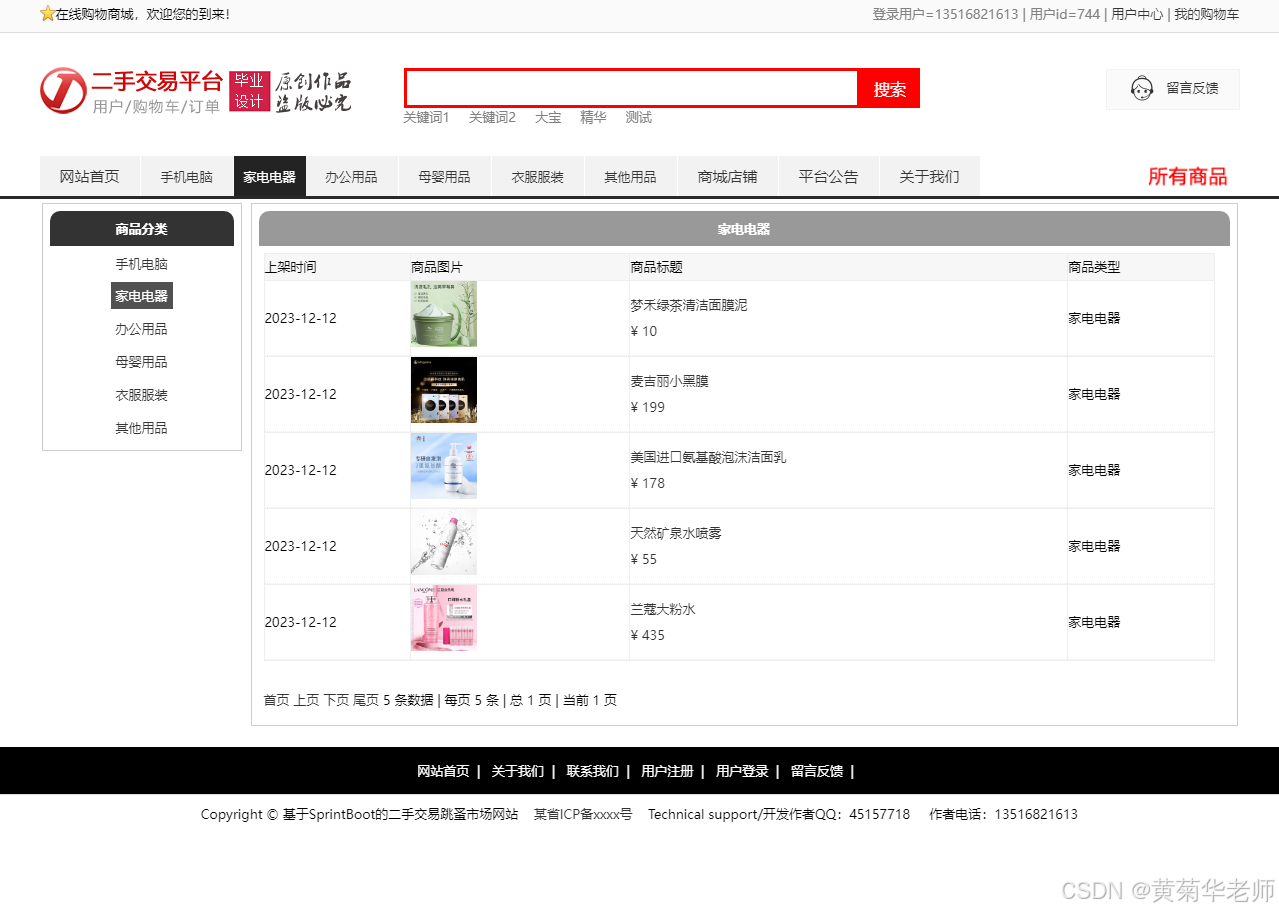The width and height of the screenshot is (1279, 912).
Task: Click the site logo icon
Action: click(x=62, y=91)
